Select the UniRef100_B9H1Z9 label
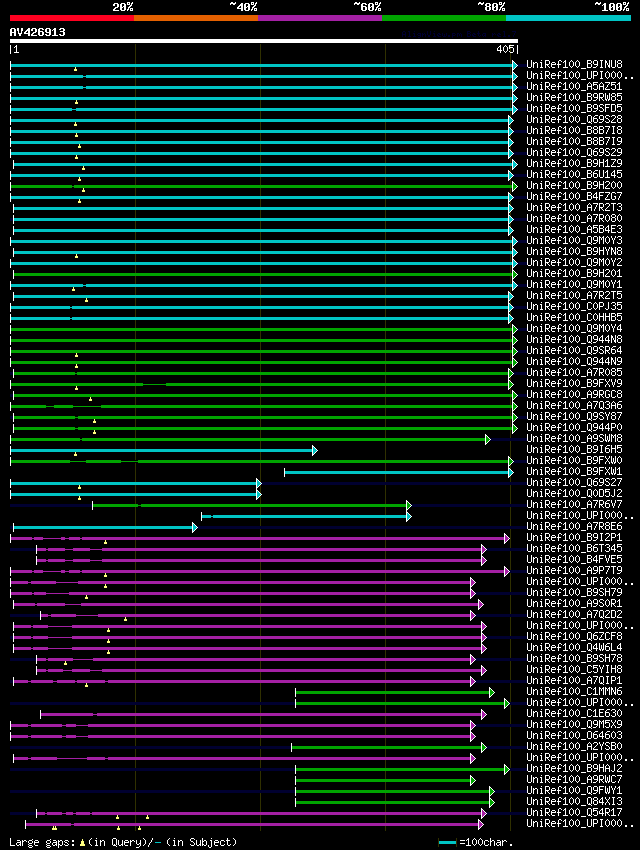 pos(574,163)
